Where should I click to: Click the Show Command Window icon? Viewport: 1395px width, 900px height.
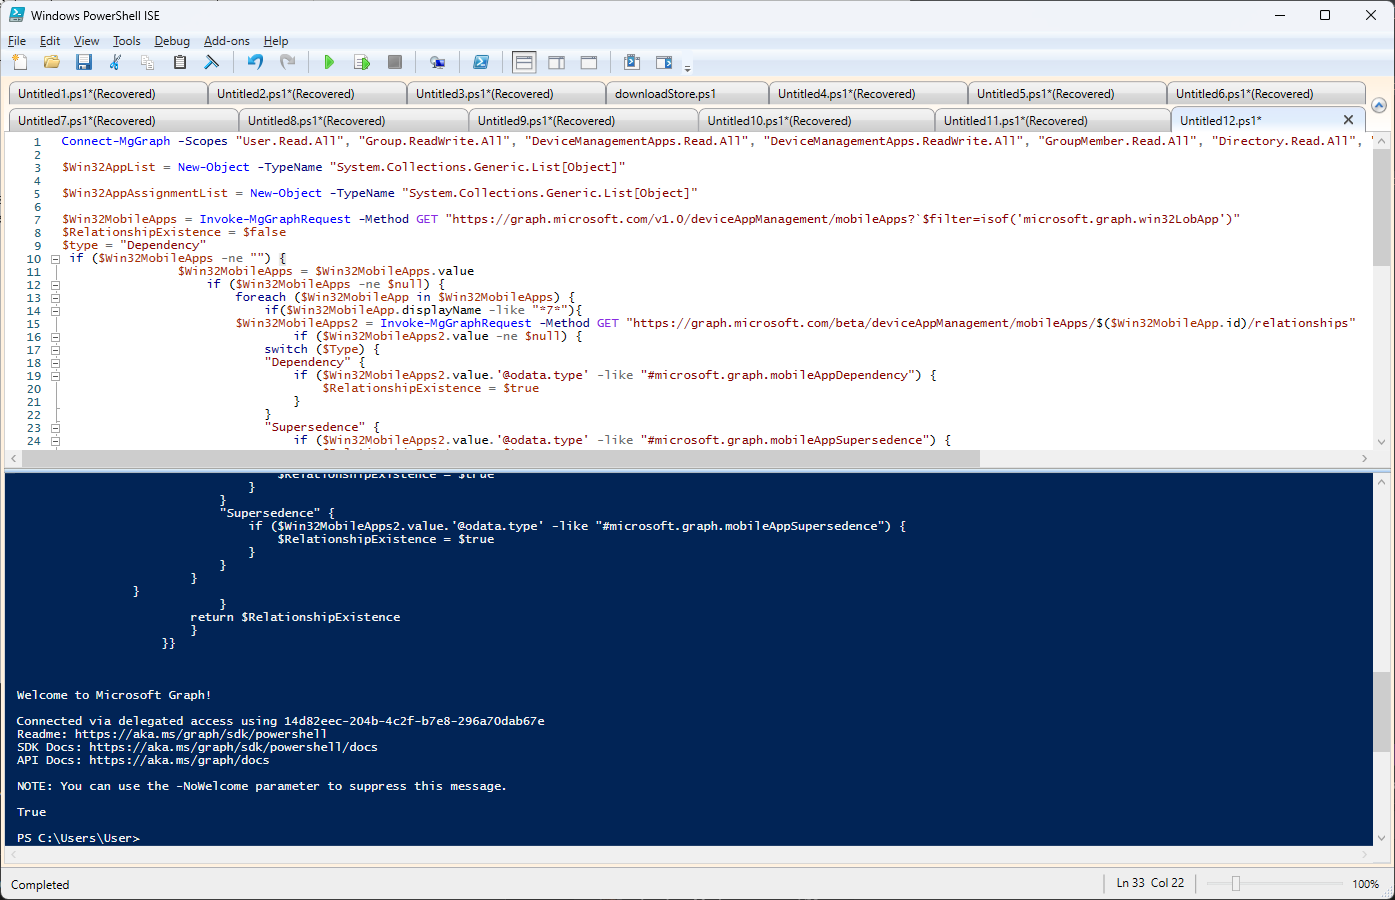point(632,62)
